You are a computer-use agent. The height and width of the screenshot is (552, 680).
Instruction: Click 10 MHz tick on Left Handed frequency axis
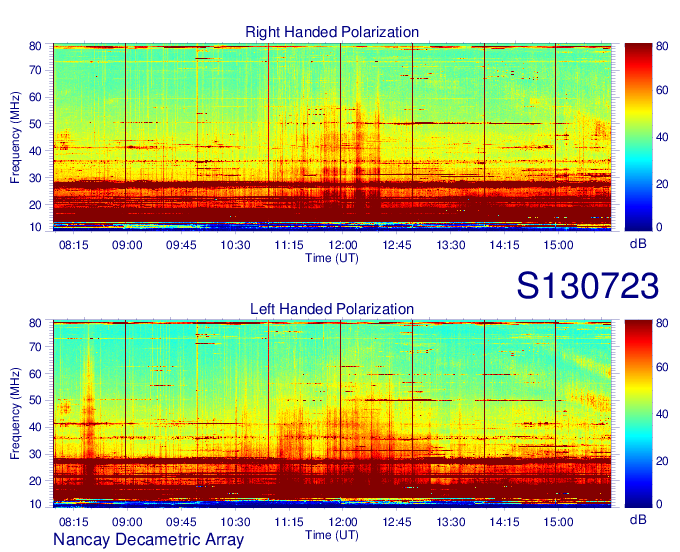tap(35, 504)
